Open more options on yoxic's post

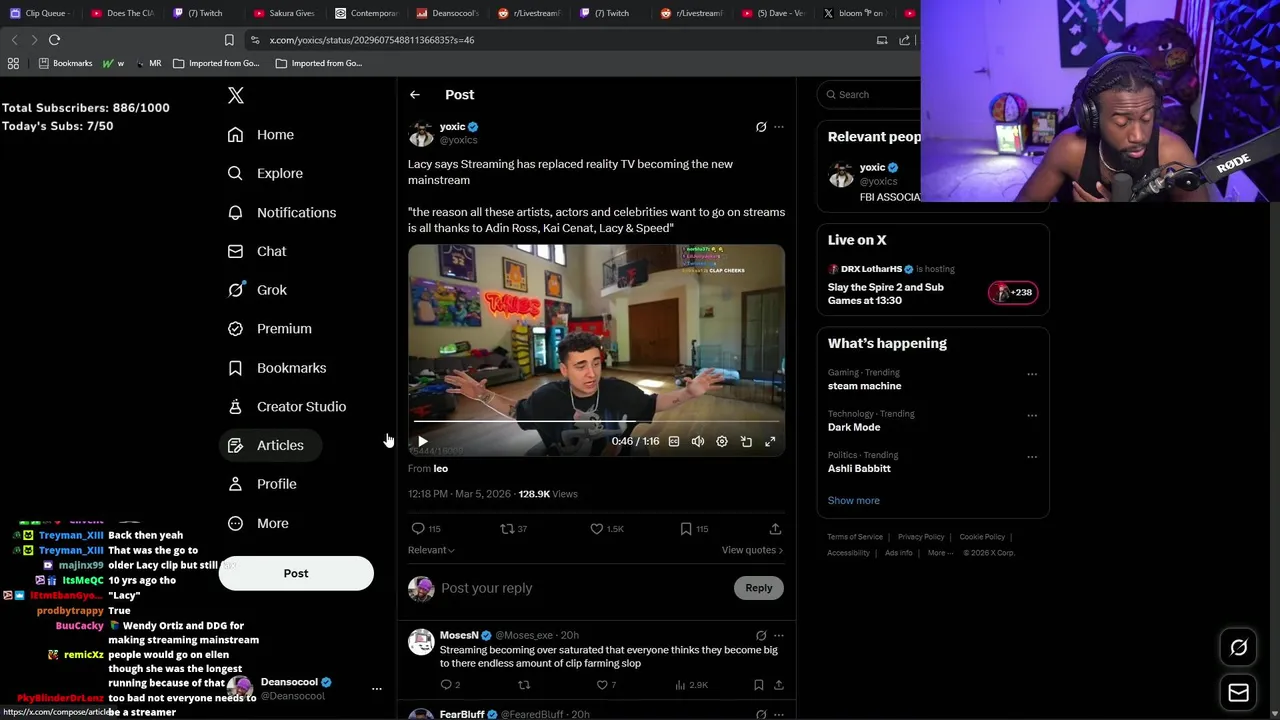[779, 127]
